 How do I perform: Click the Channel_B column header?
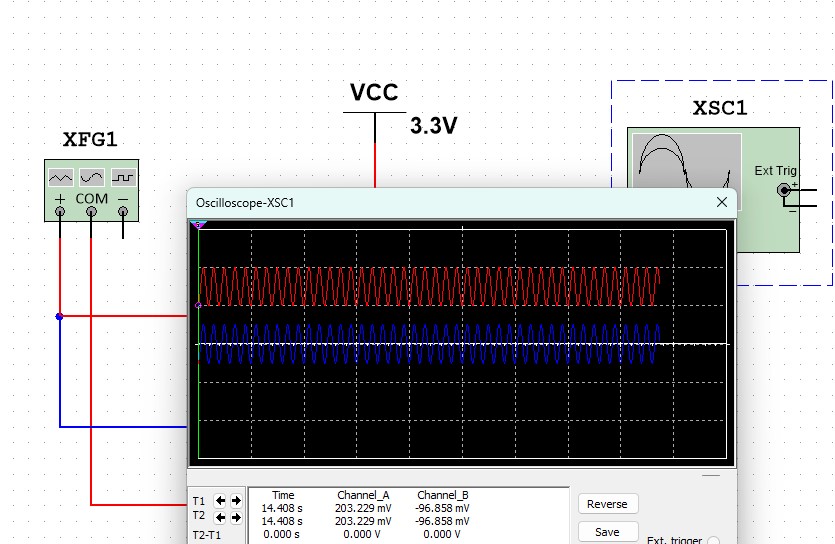point(443,495)
